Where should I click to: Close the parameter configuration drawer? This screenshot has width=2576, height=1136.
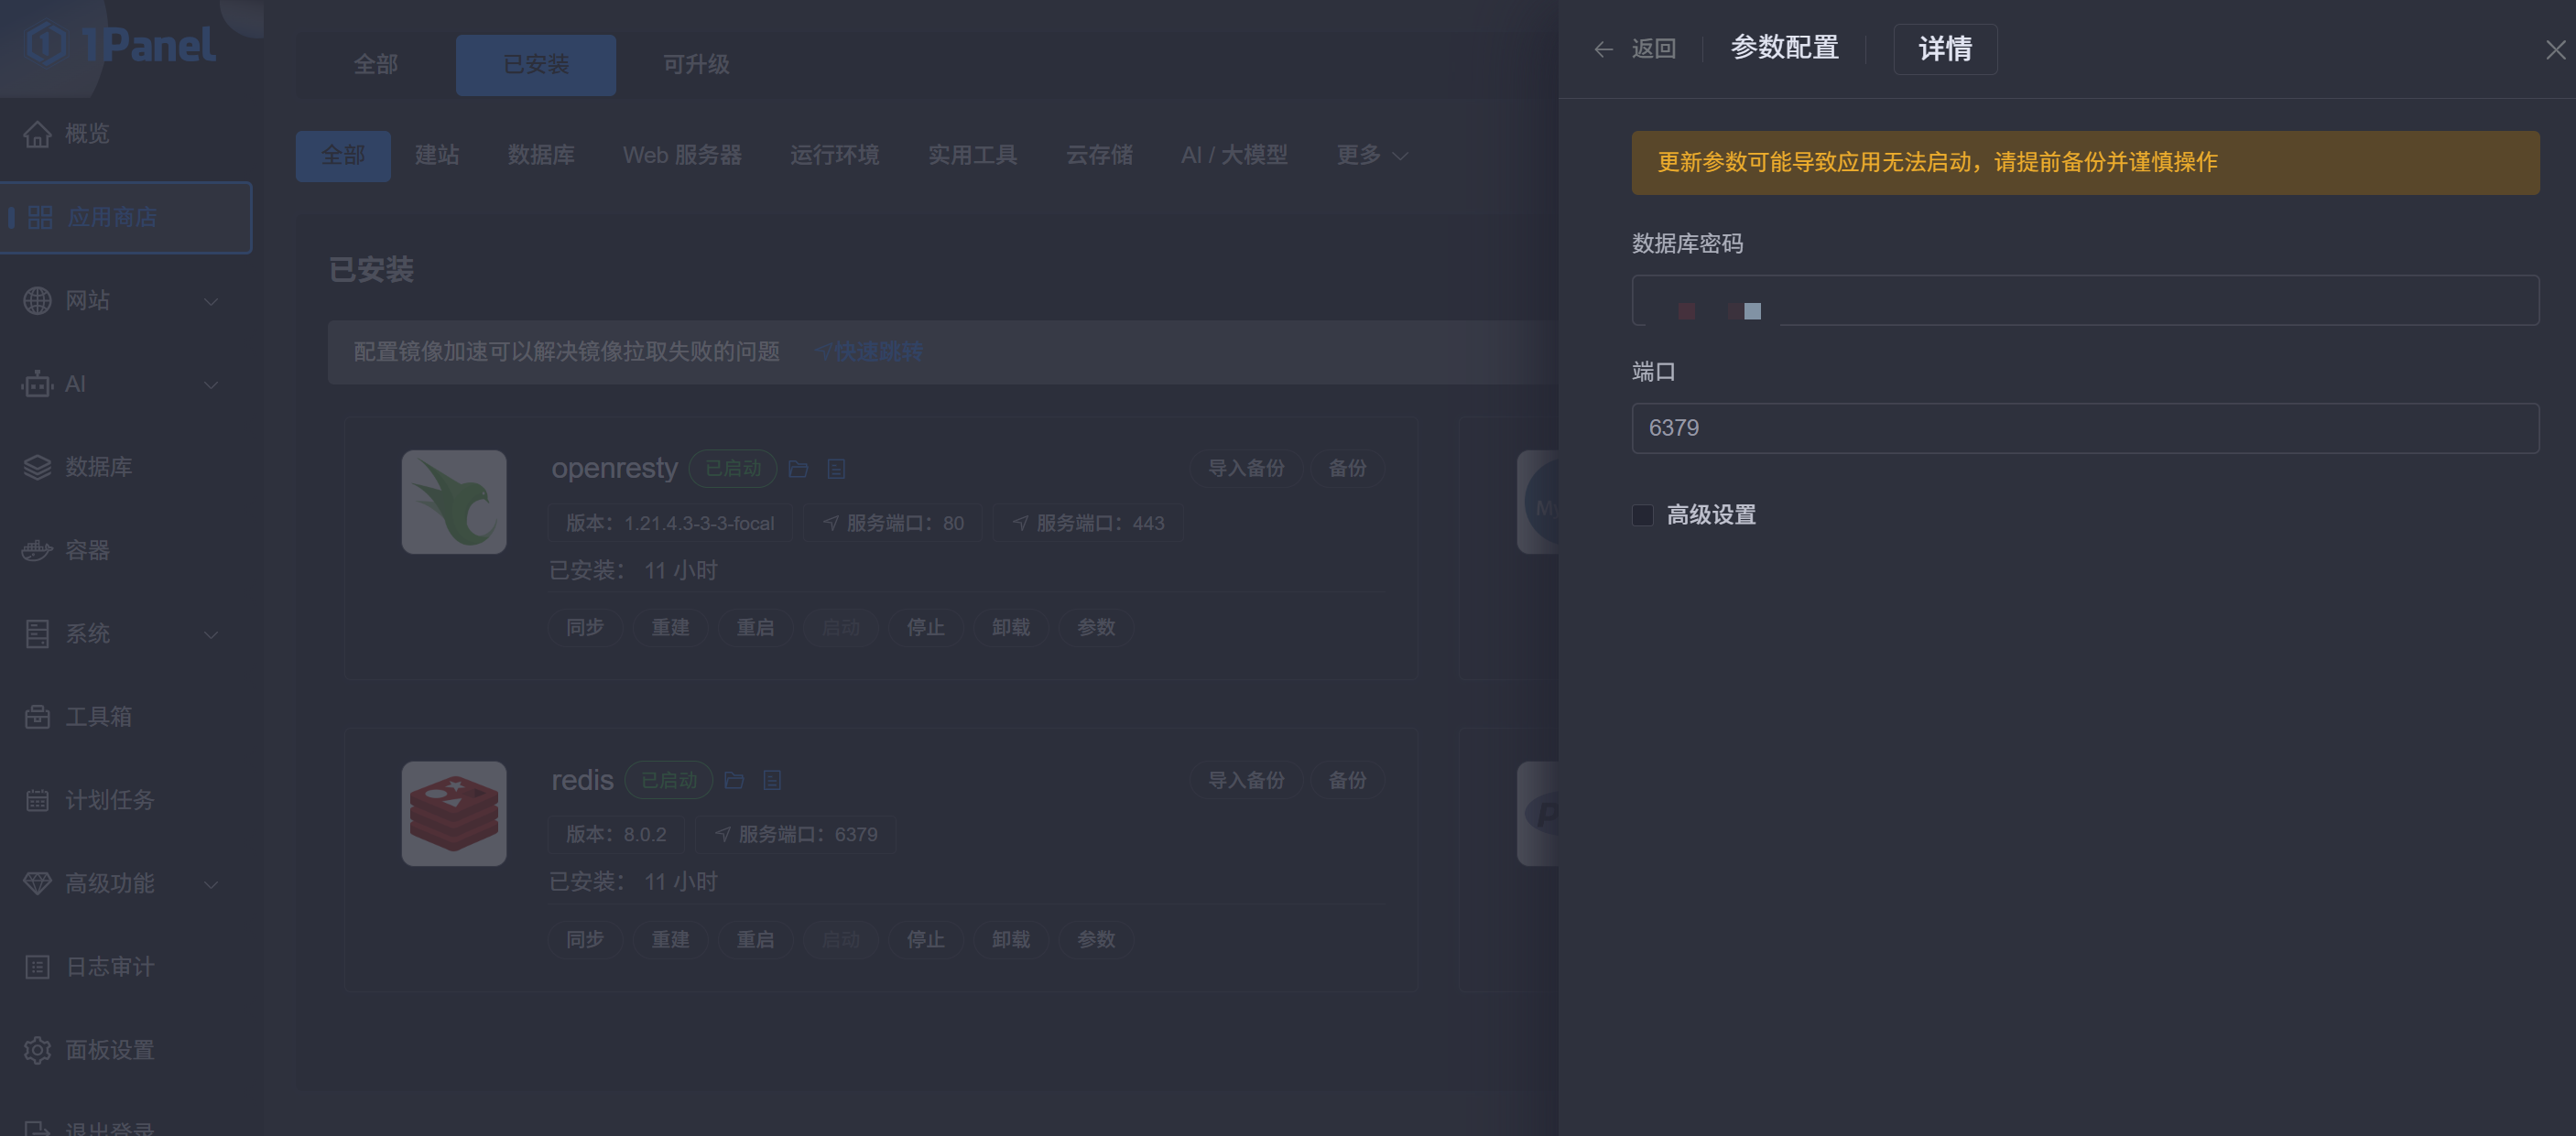pos(2555,50)
